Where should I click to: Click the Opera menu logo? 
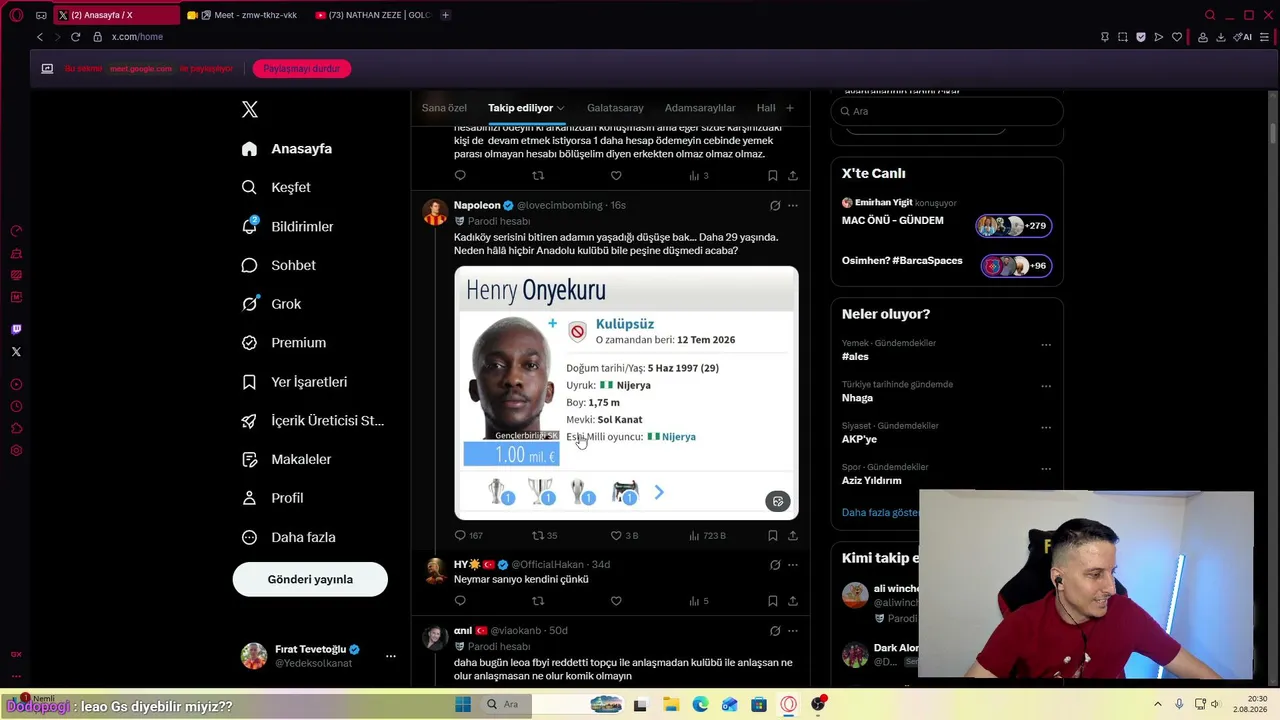(16, 15)
